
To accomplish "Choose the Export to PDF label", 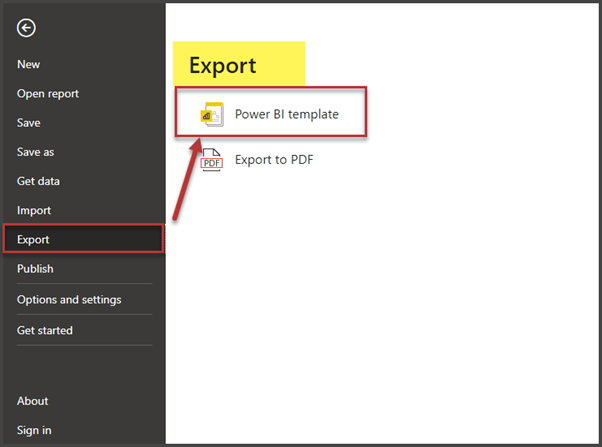I will pyautogui.click(x=274, y=160).
